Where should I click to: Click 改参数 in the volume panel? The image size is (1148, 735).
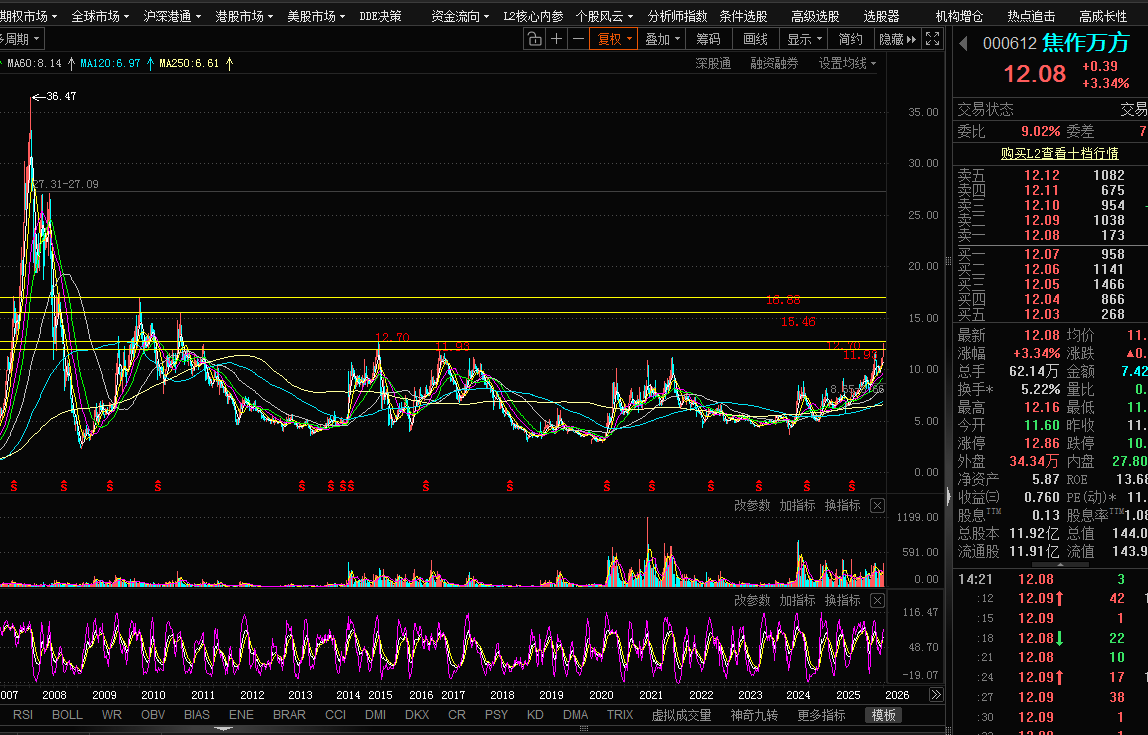[x=752, y=506]
